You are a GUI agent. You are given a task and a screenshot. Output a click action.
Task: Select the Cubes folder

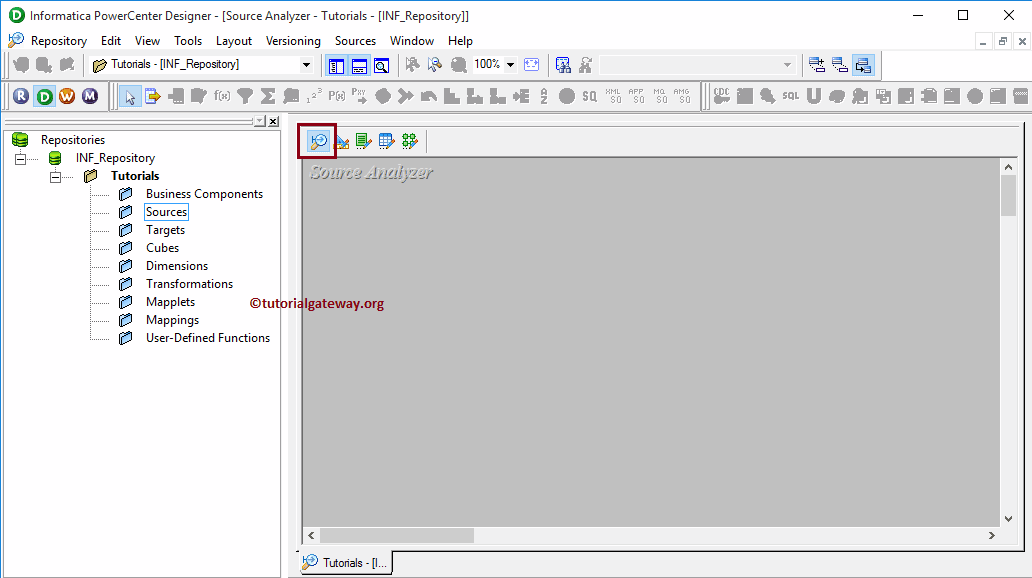pos(163,248)
